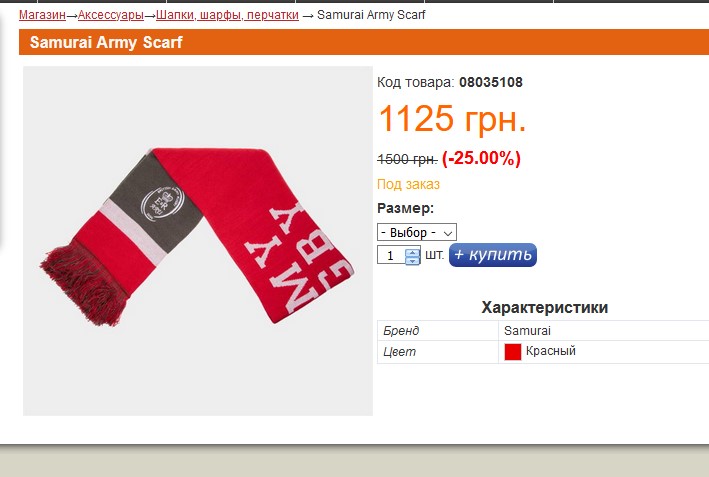Screen dimensions: 709x477
Task: Open Шапки, шарфы, перчатки breadcrumb link
Action: [227, 15]
